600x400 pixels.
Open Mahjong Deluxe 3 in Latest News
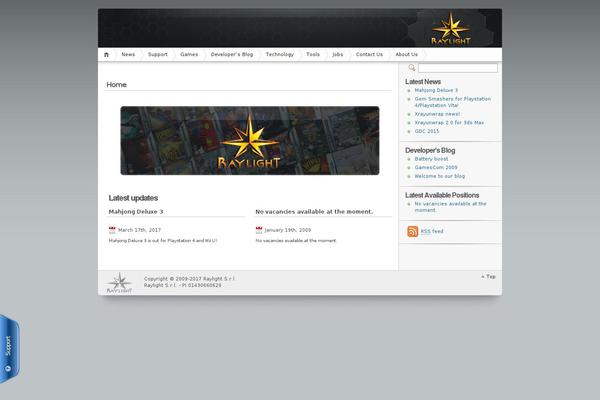pyautogui.click(x=436, y=90)
